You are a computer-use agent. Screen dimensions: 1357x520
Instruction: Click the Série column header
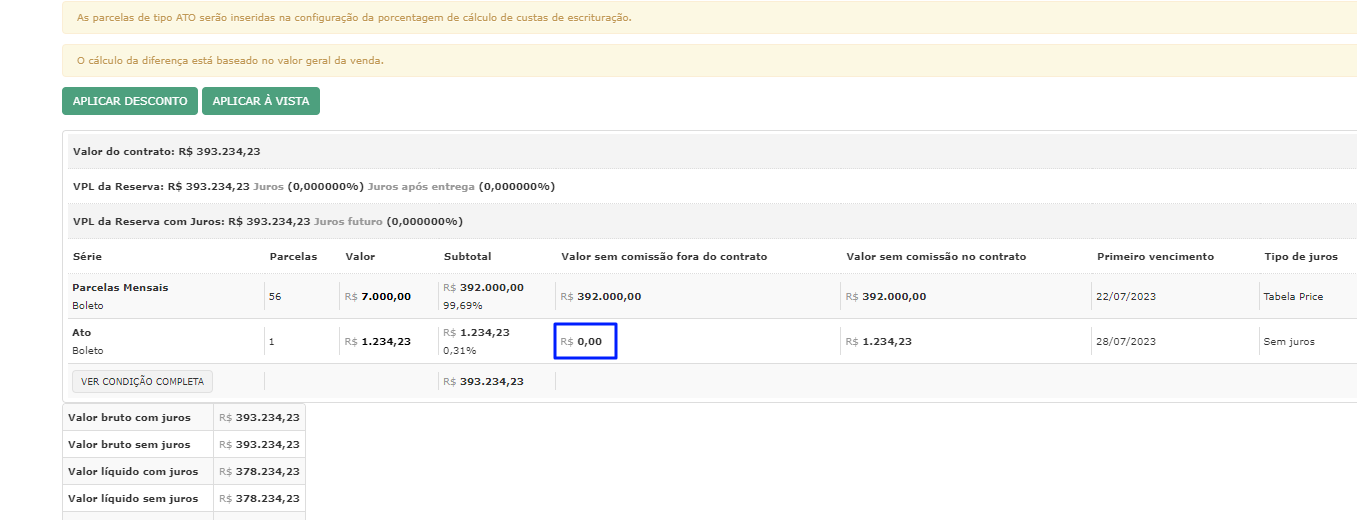point(87,256)
